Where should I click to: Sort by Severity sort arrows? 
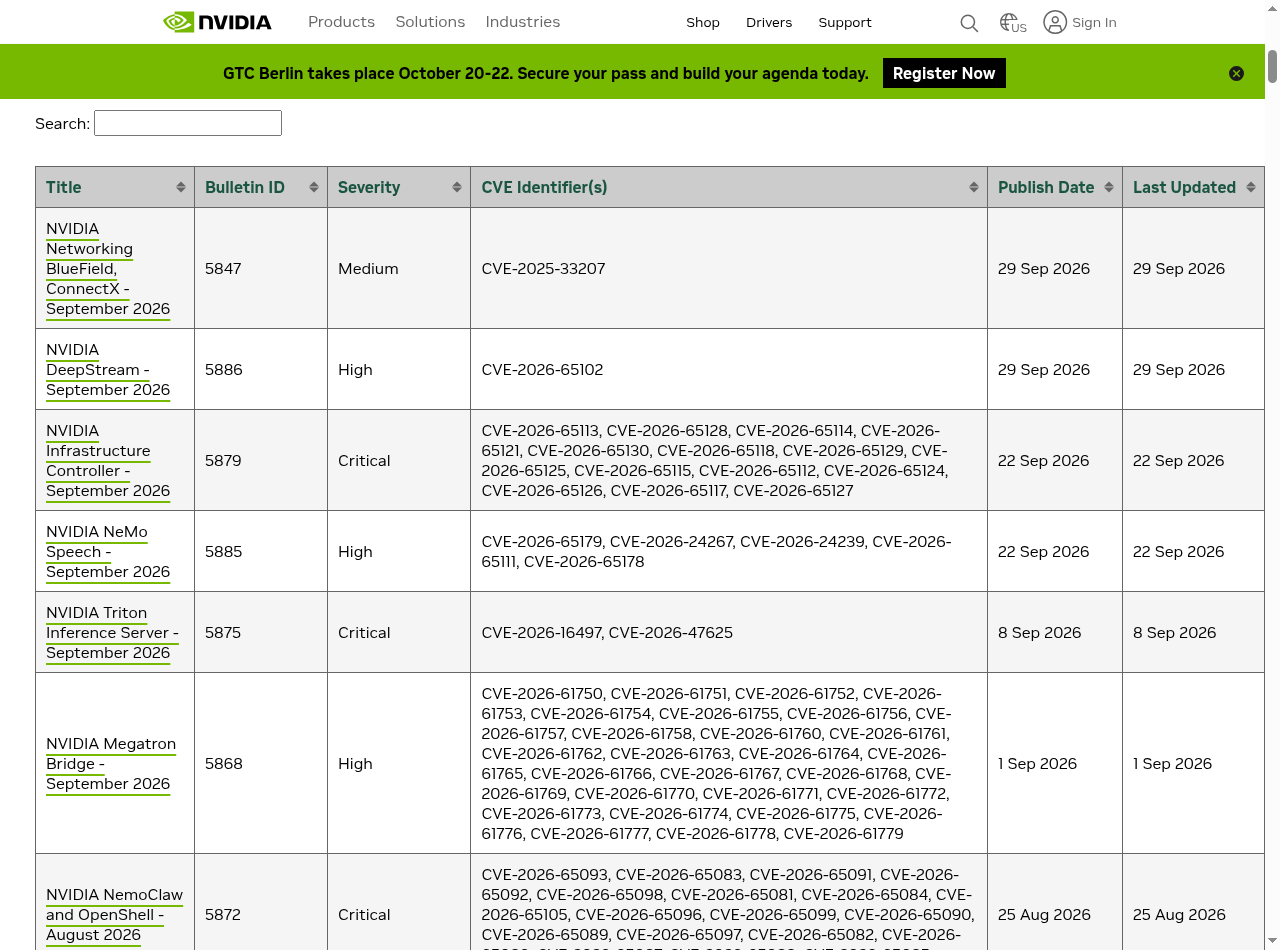coord(457,187)
